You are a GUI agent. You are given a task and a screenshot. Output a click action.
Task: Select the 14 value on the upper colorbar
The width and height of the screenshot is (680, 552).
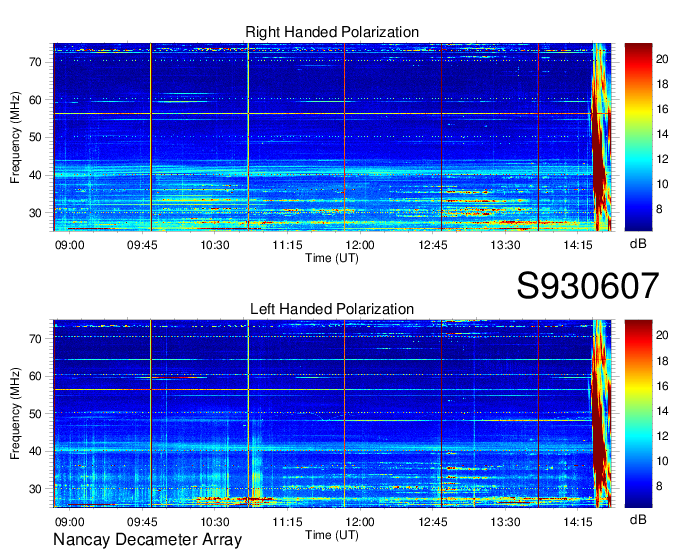[x=662, y=134]
